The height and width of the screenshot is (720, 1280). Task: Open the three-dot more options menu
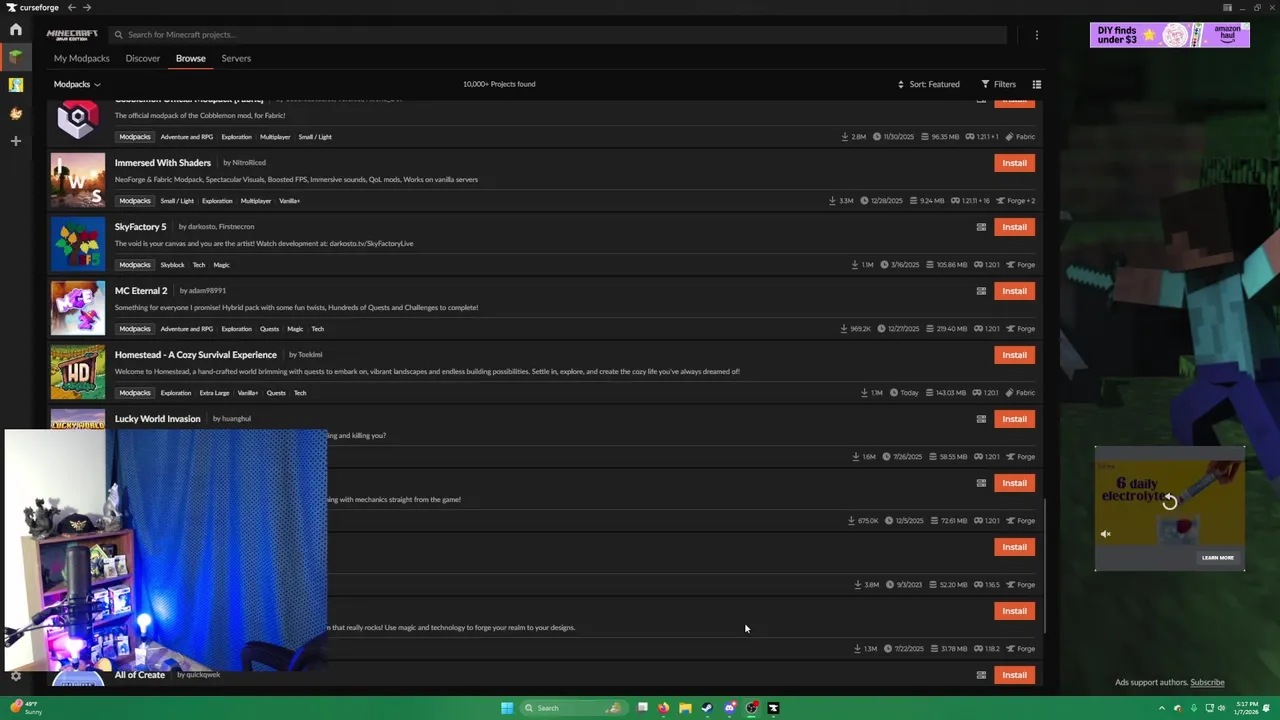(1037, 34)
